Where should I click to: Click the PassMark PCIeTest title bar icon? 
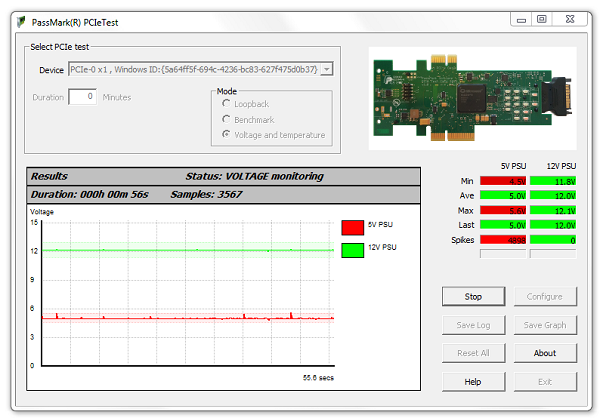[x=21, y=22]
